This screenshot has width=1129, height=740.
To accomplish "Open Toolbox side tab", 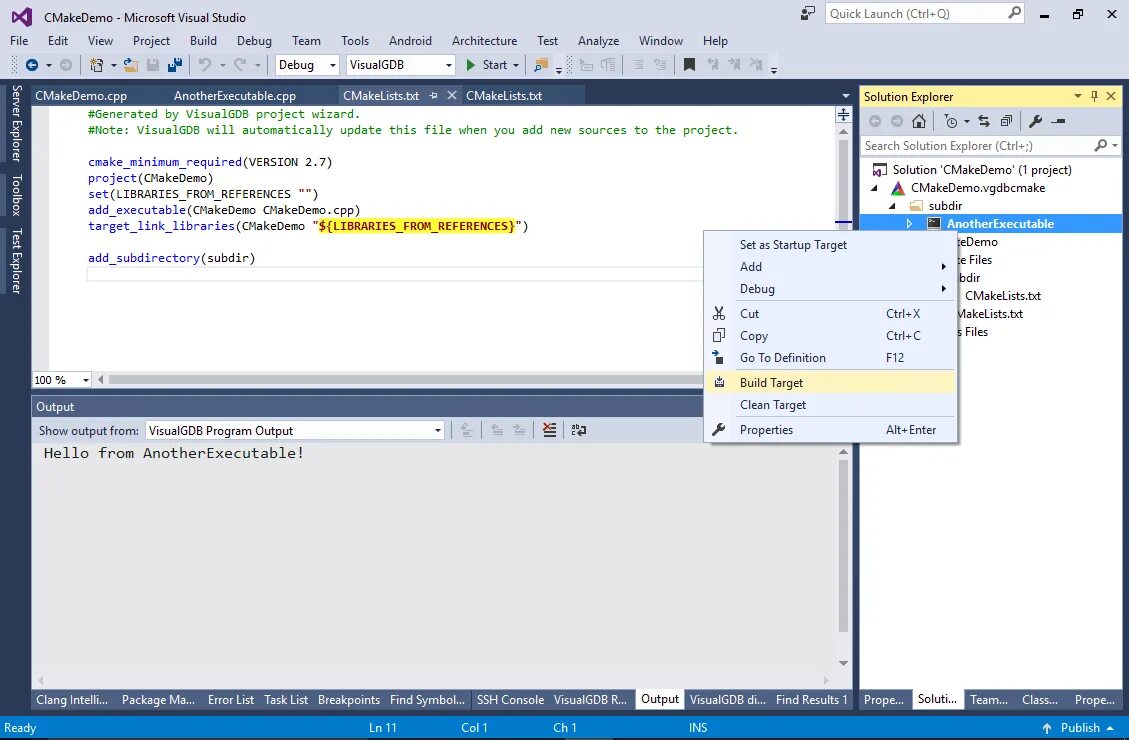I will click(x=16, y=195).
